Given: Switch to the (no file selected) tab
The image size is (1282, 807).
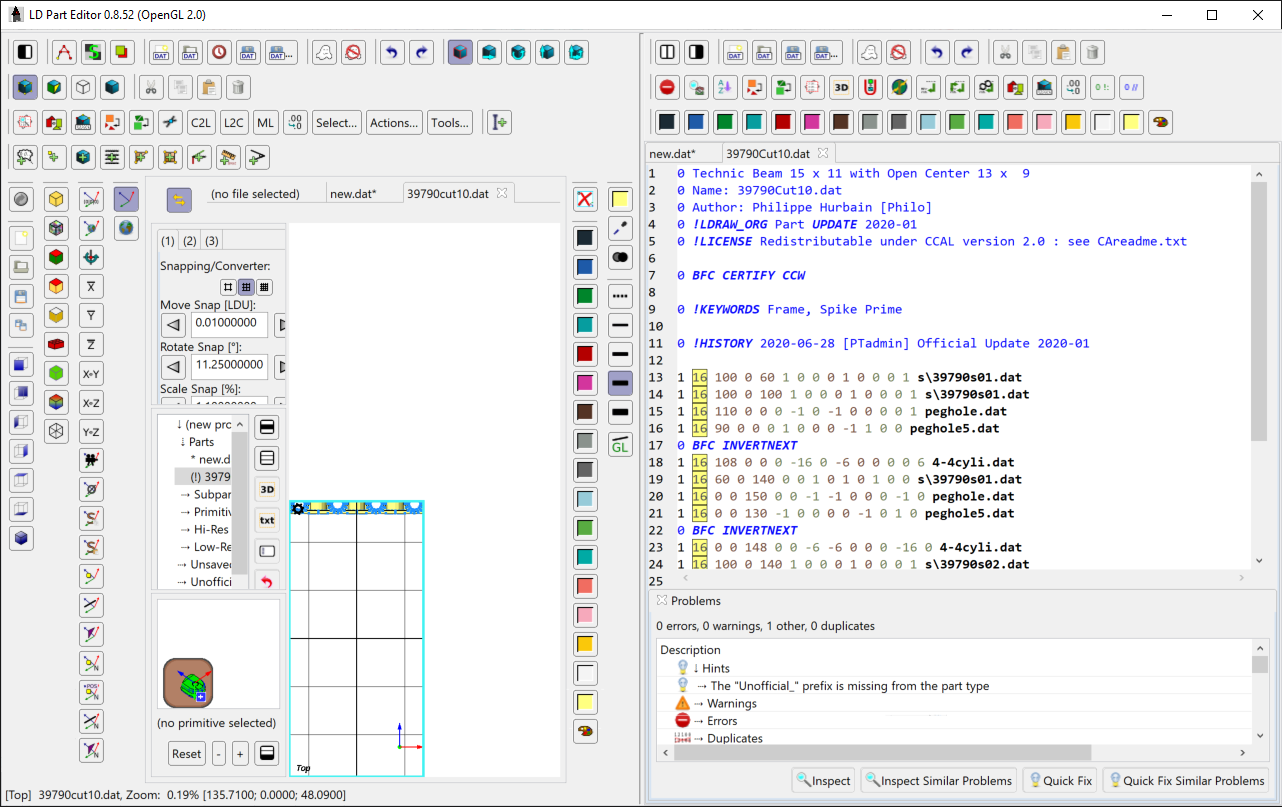Looking at the screenshot, I should [x=255, y=194].
